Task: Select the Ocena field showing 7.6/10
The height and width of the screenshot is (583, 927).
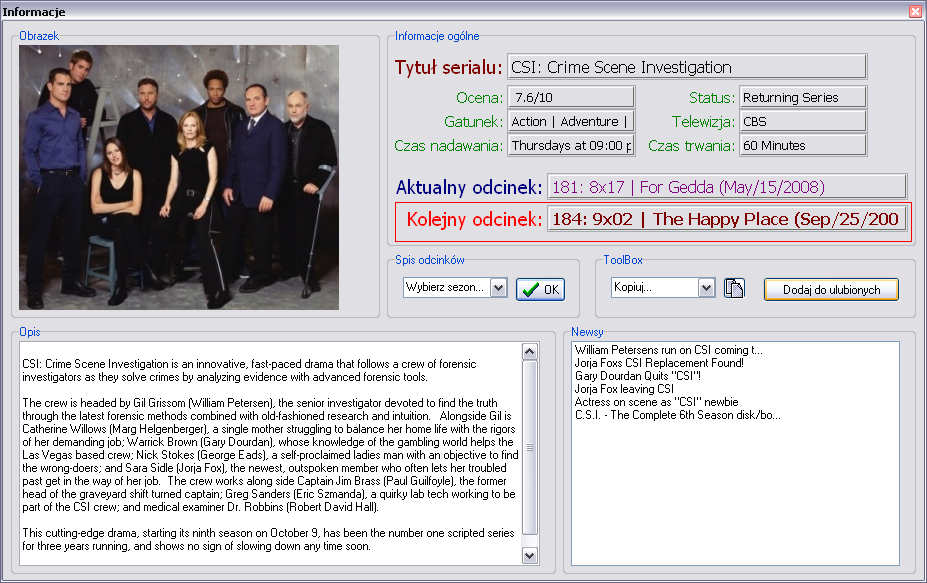Action: click(x=571, y=97)
